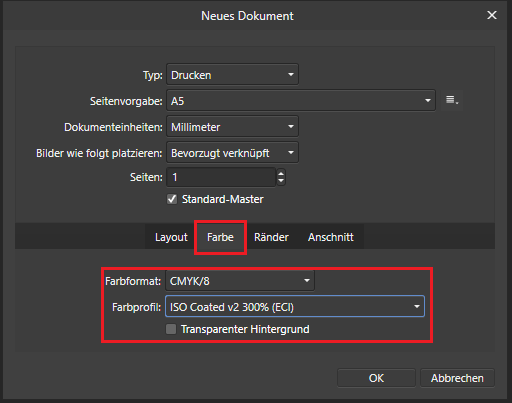512x403 pixels.
Task: Switch to the Layout tab
Action: tap(171, 237)
